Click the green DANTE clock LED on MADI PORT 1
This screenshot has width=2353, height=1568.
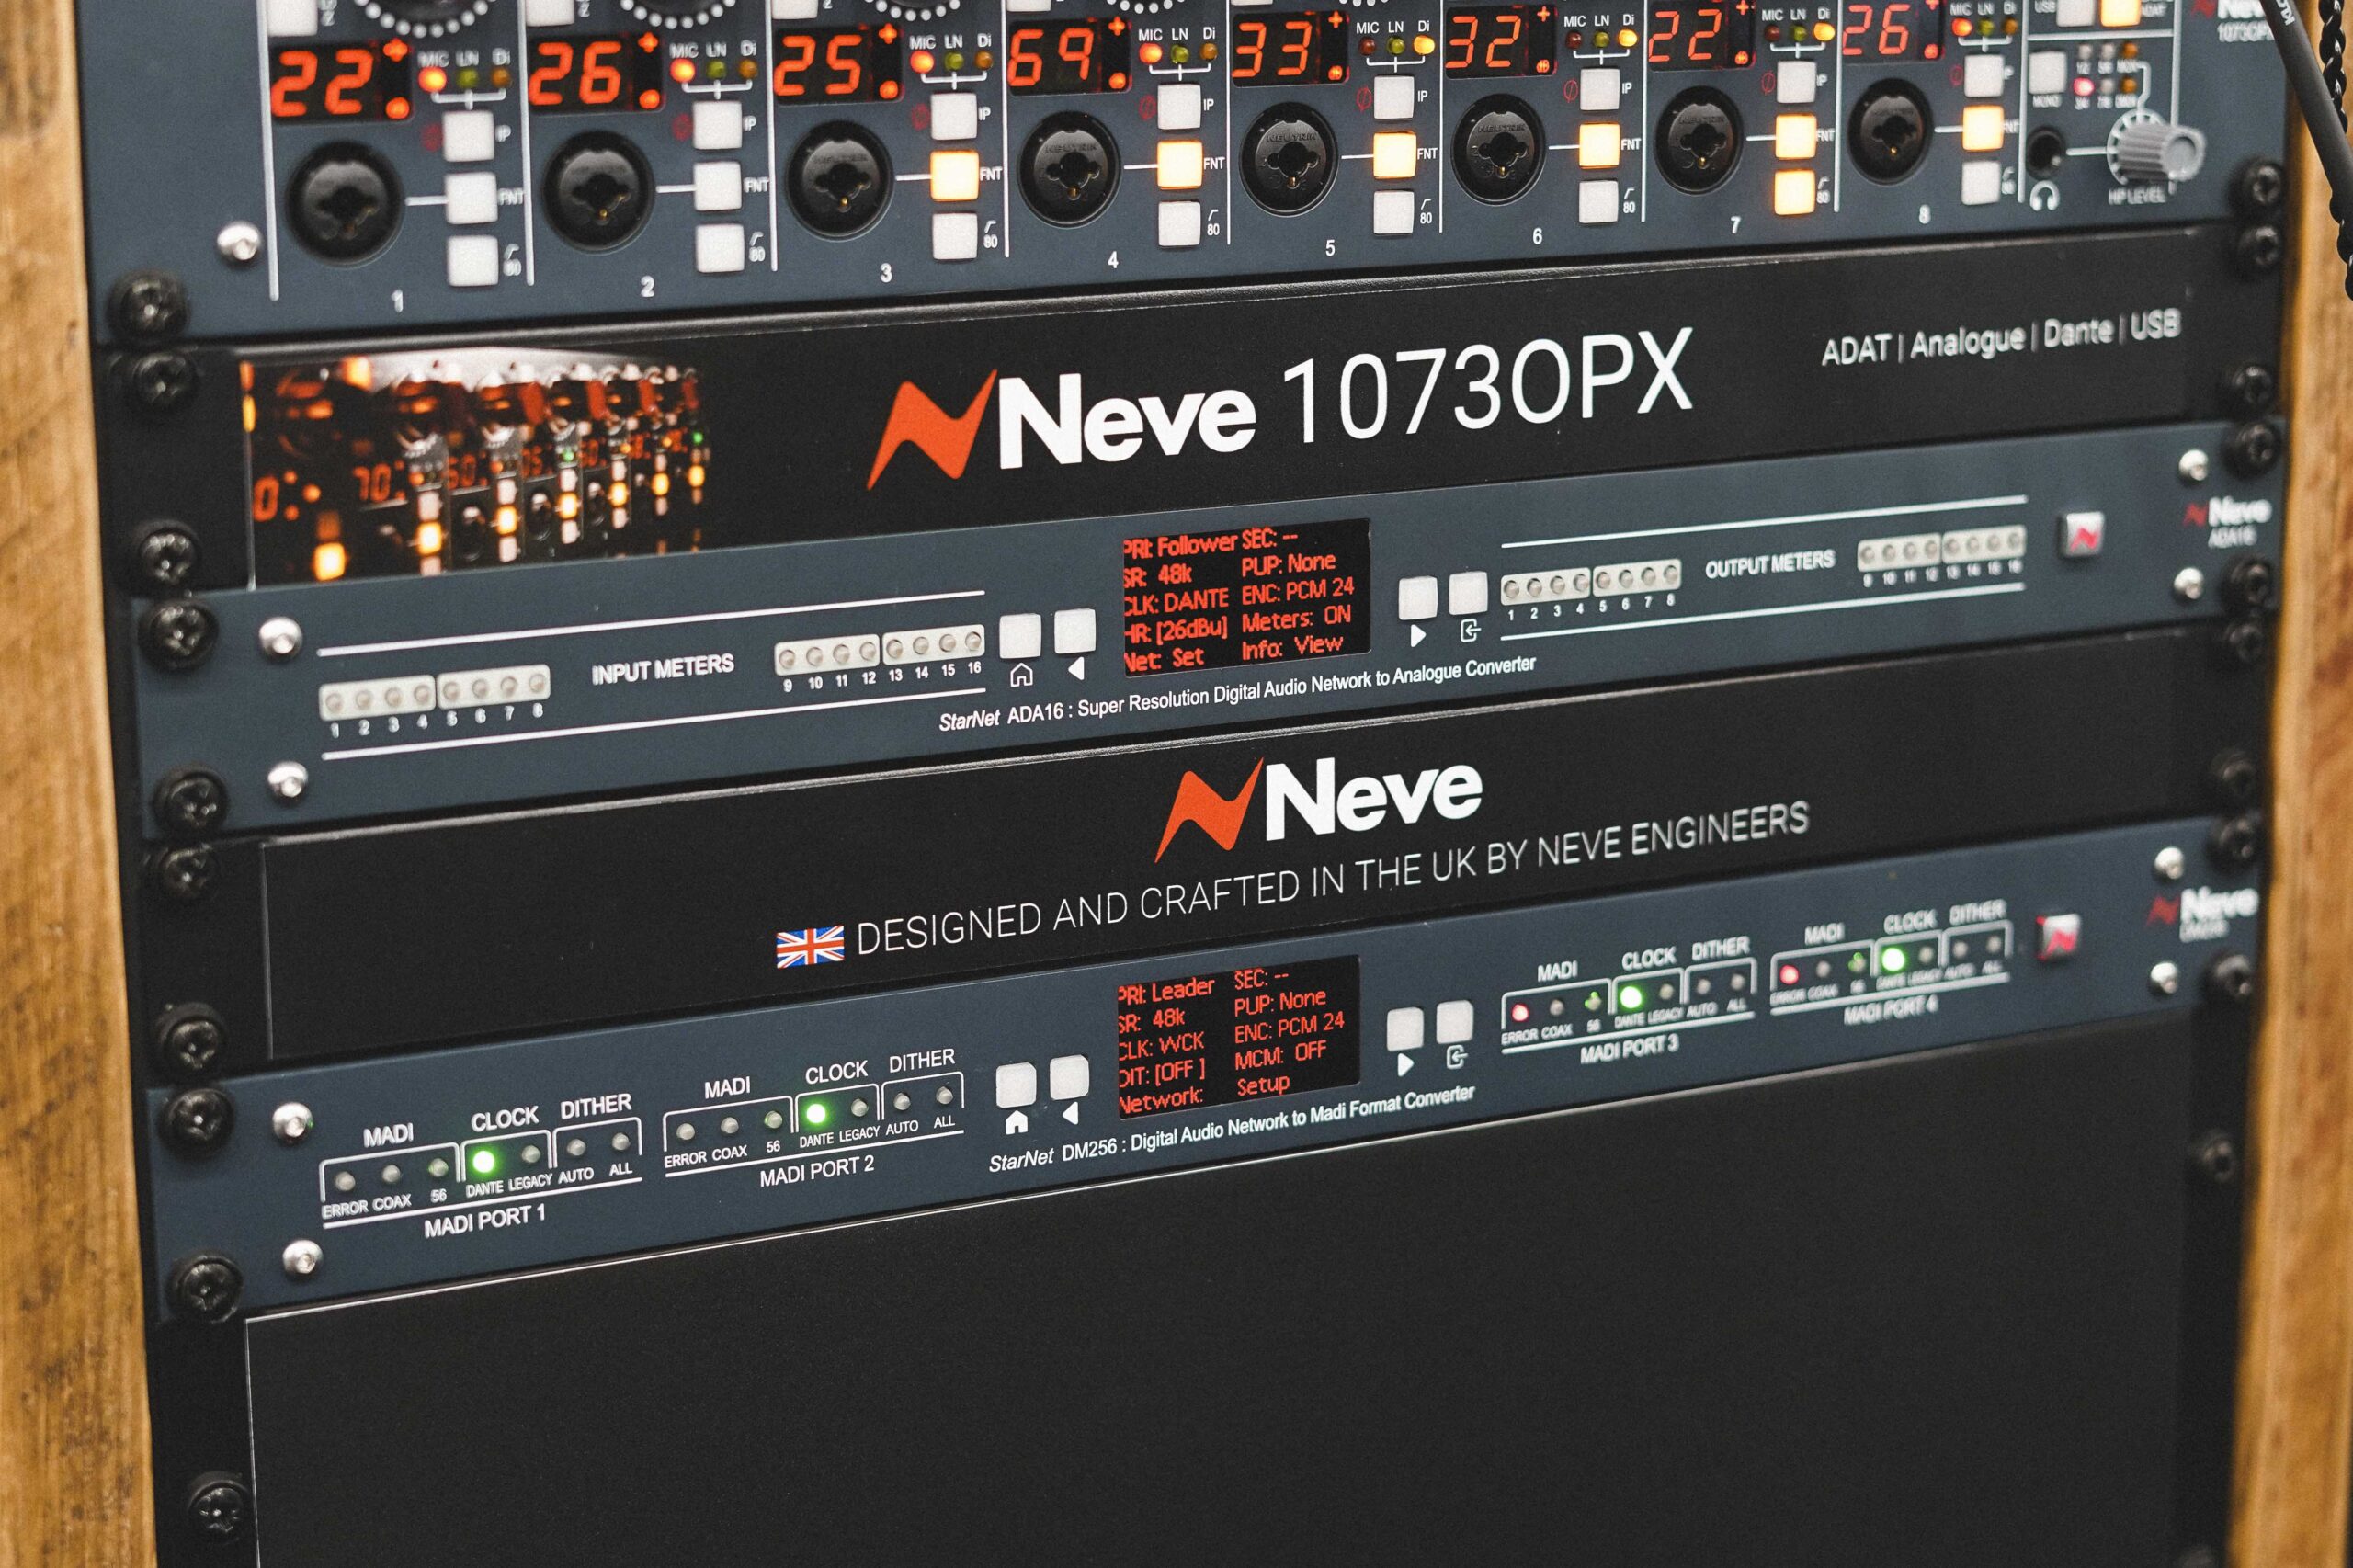[x=484, y=1161]
